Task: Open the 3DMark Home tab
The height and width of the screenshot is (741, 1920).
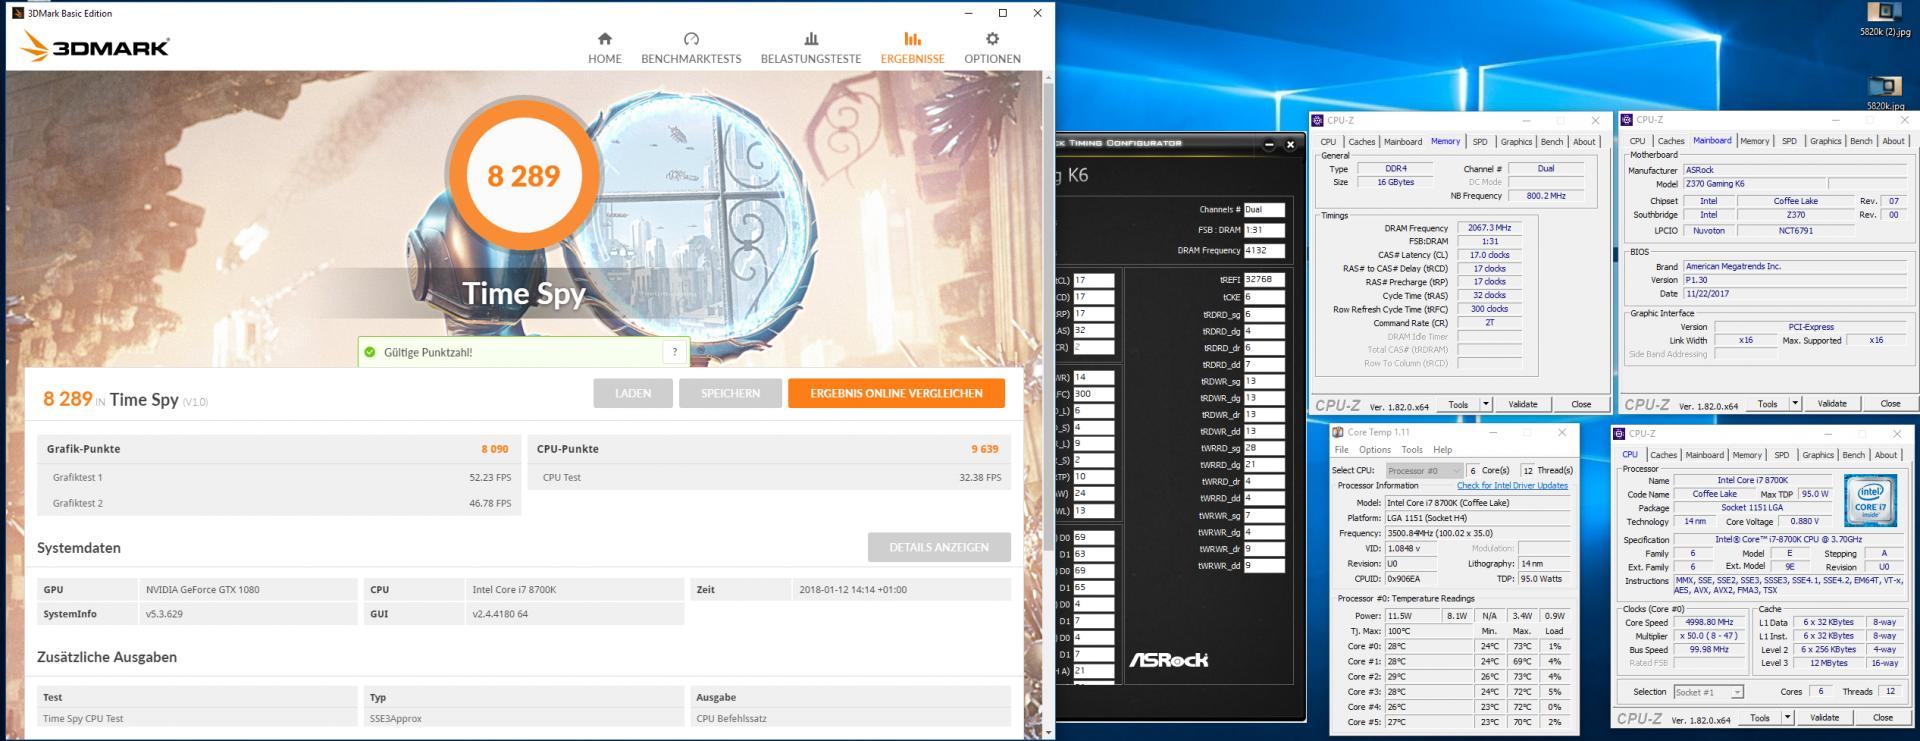Action: coord(604,47)
